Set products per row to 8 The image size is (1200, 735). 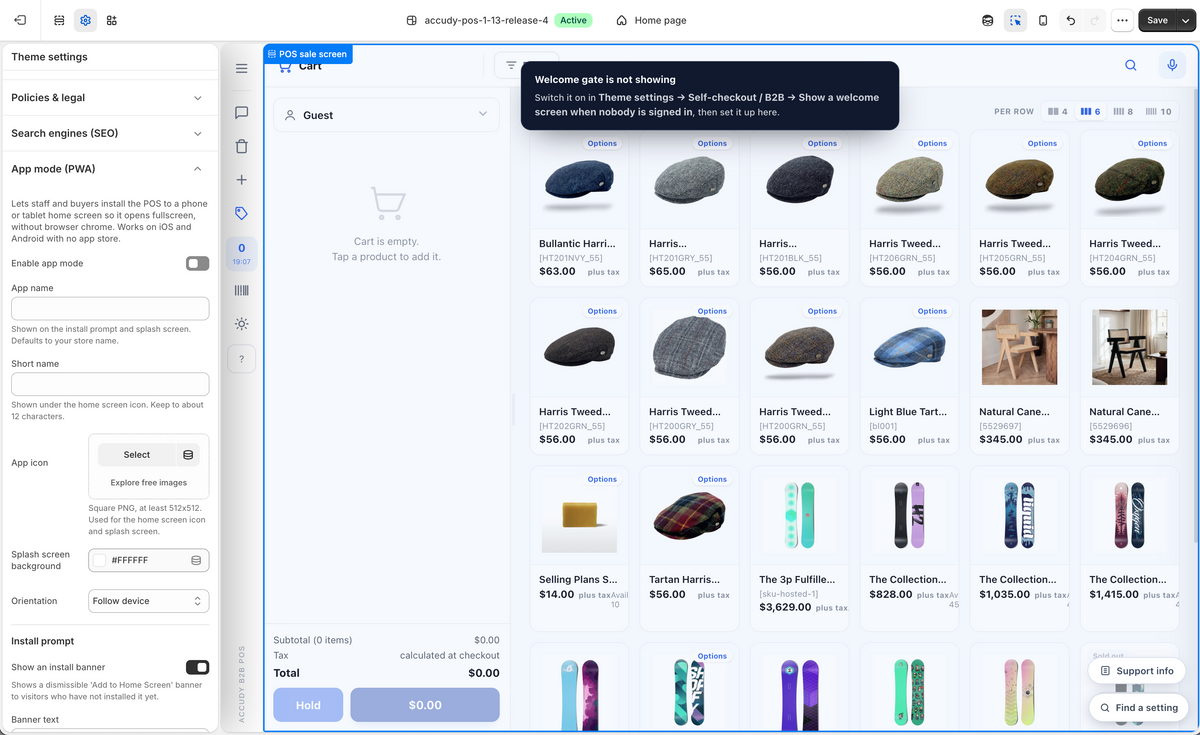[x=1123, y=111]
